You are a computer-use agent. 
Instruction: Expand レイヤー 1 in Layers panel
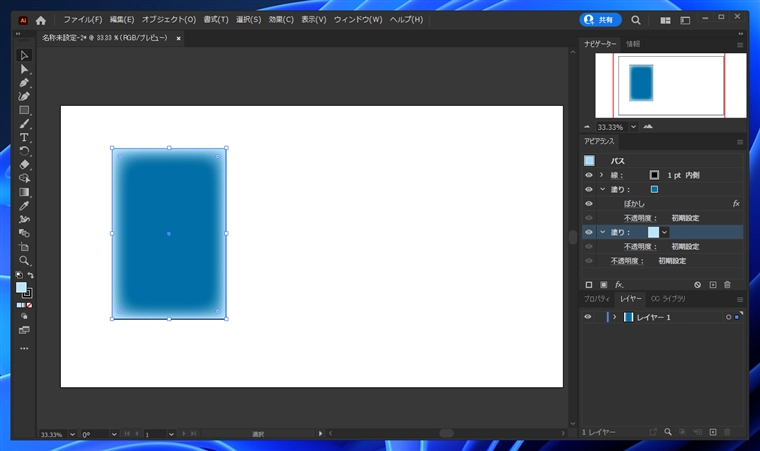[x=615, y=317]
